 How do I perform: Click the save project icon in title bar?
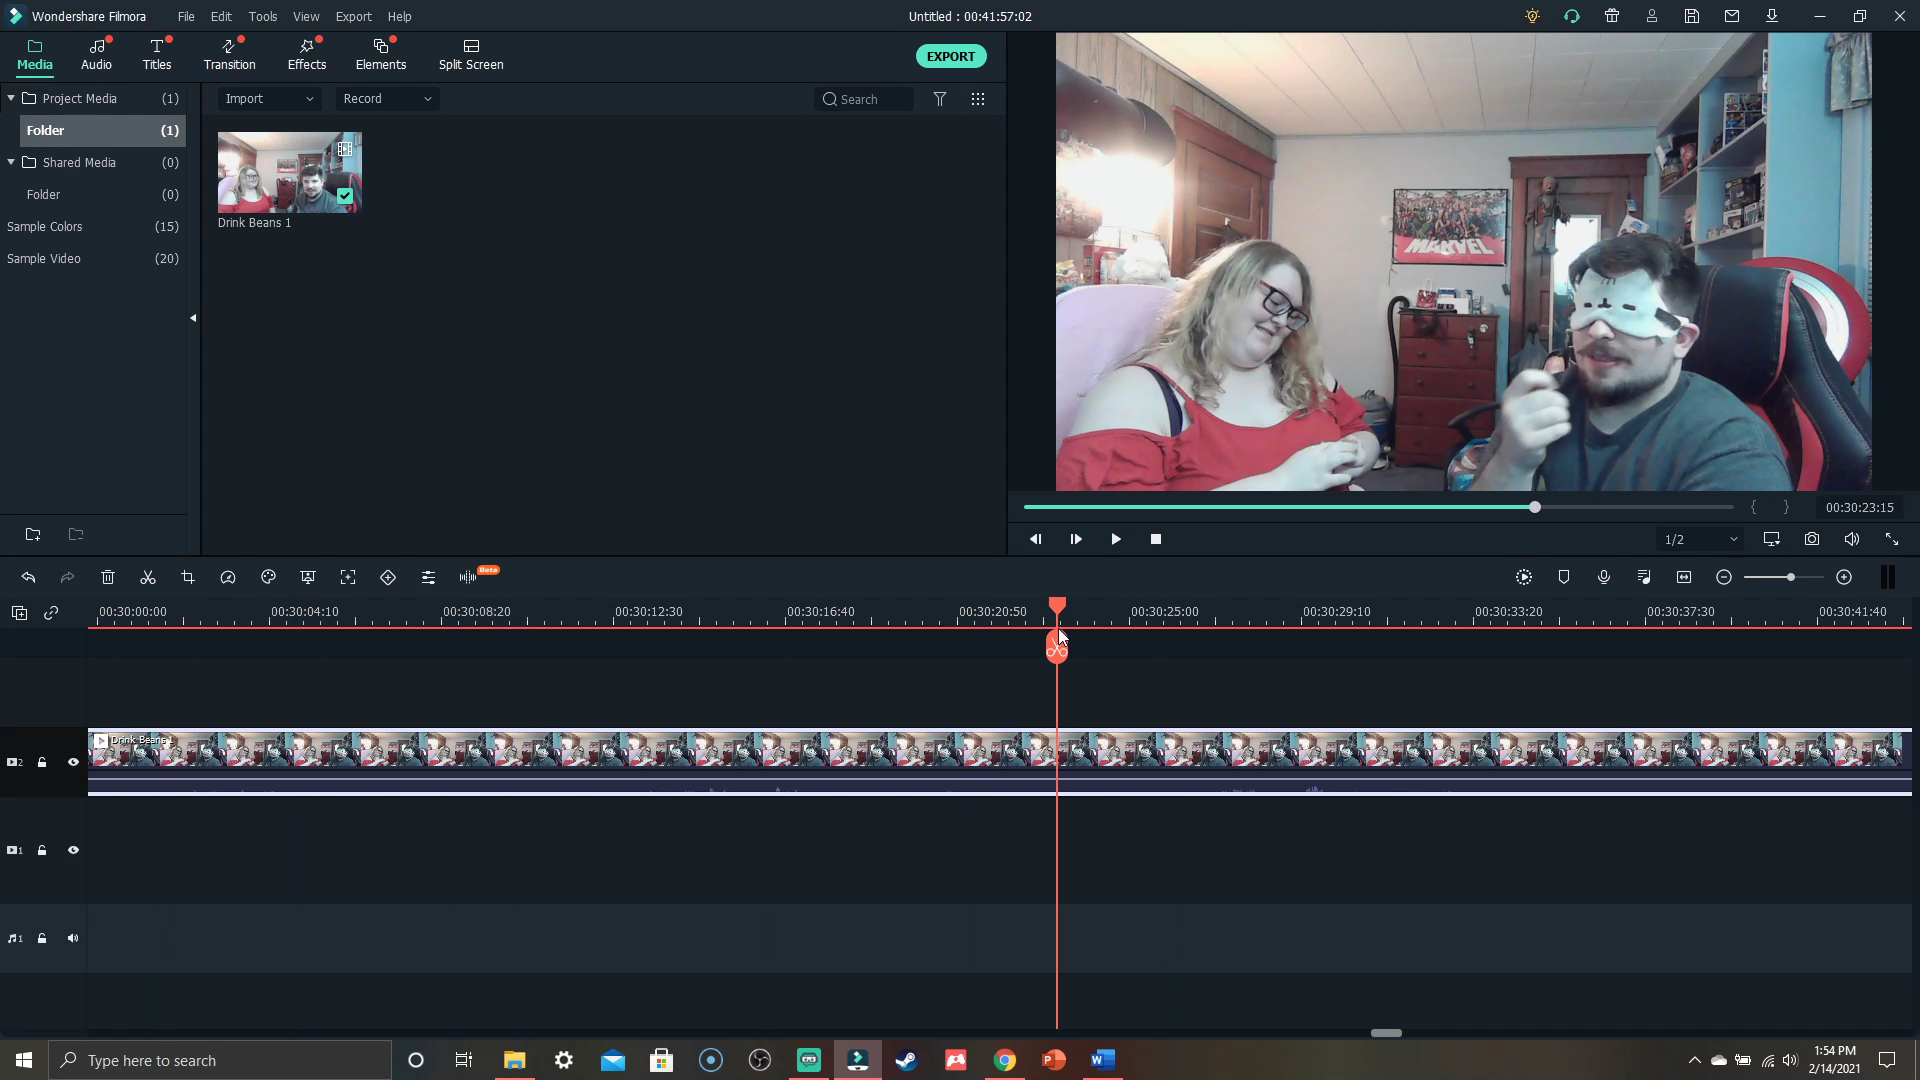tap(1692, 16)
